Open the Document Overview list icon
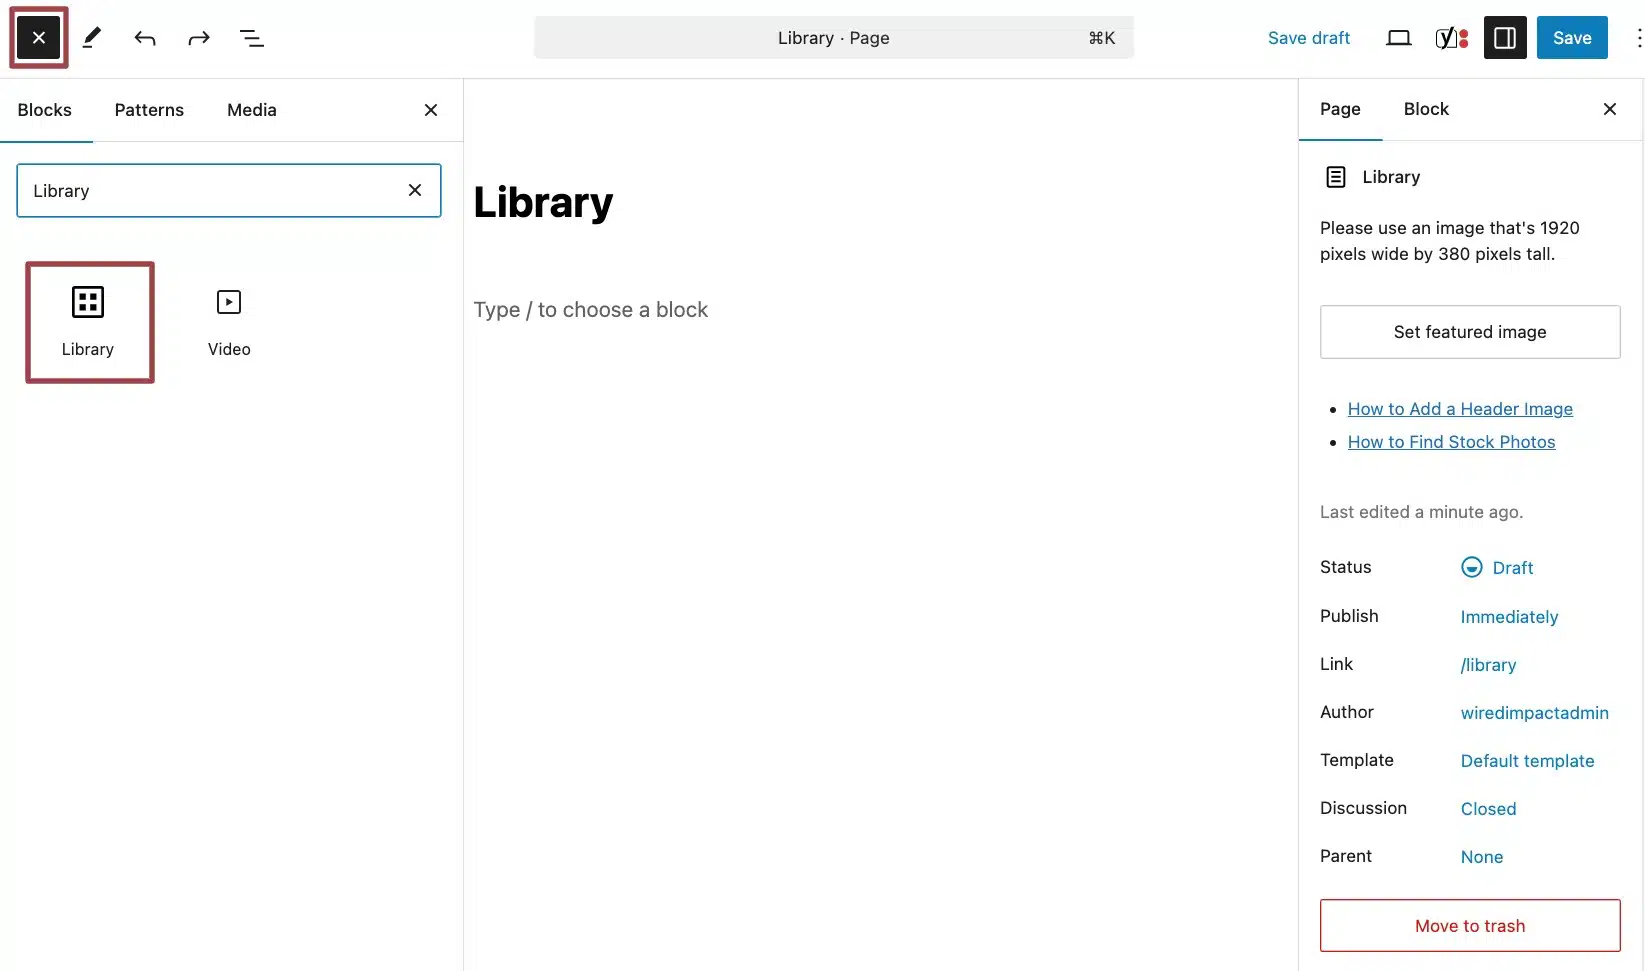This screenshot has width=1645, height=971. 252,38
